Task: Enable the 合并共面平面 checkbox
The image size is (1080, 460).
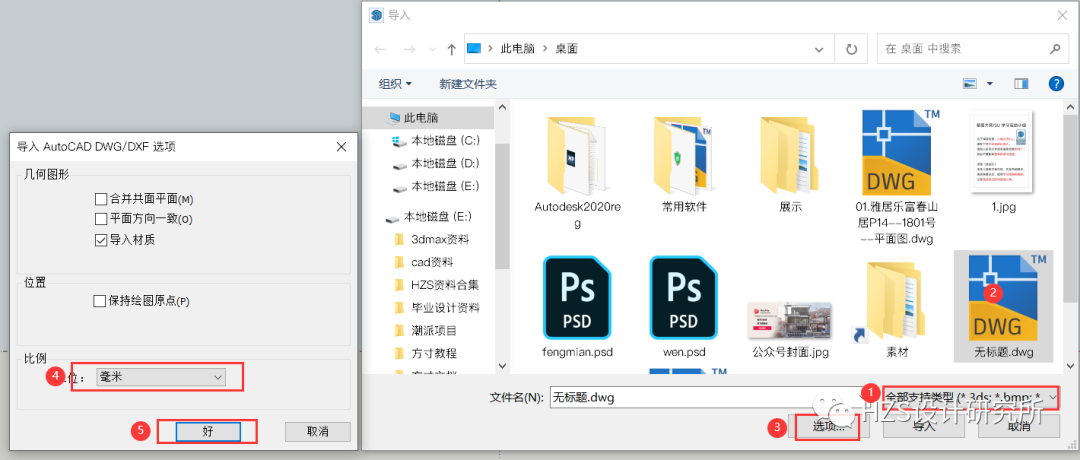Action: 101,200
